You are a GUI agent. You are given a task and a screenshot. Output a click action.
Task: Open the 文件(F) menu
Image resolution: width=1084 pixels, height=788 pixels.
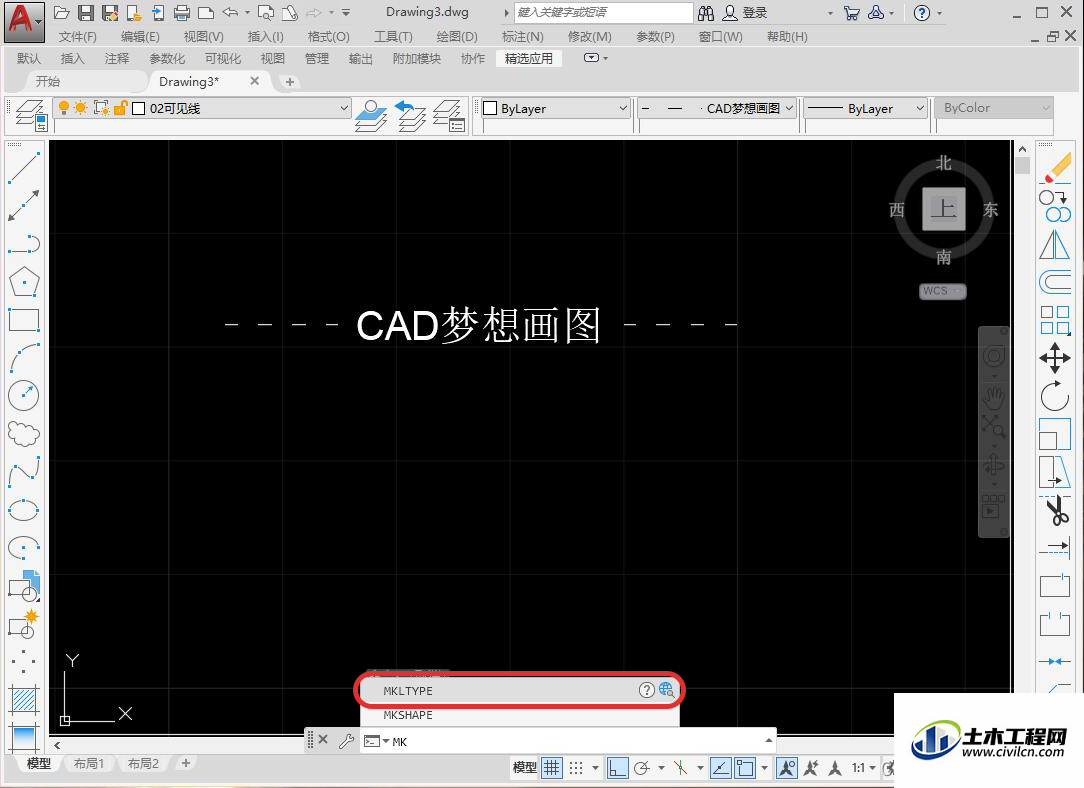77,37
